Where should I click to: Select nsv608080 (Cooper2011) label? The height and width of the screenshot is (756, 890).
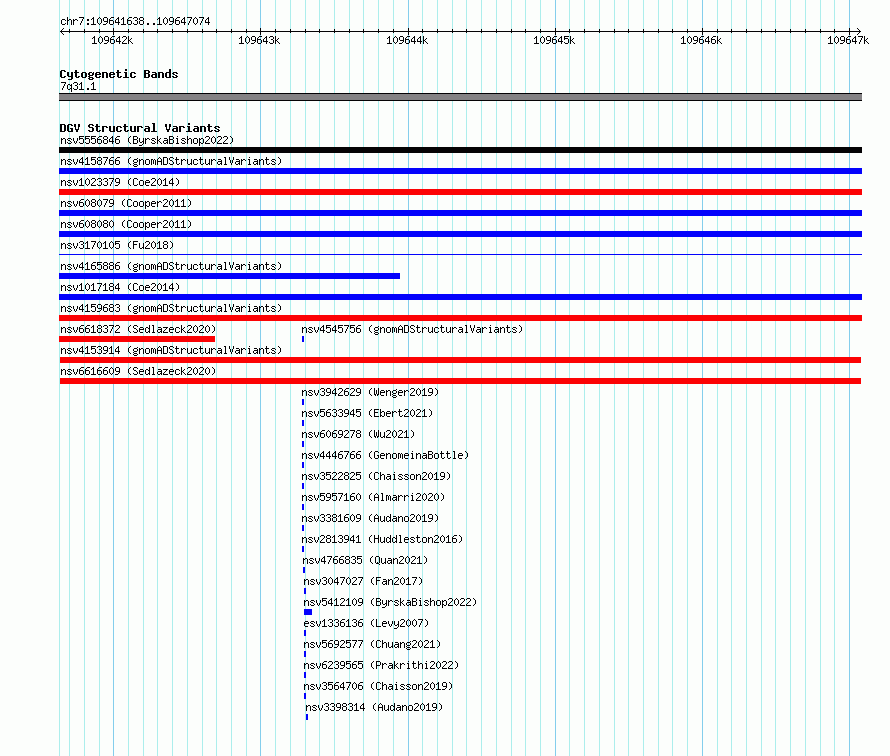[126, 224]
